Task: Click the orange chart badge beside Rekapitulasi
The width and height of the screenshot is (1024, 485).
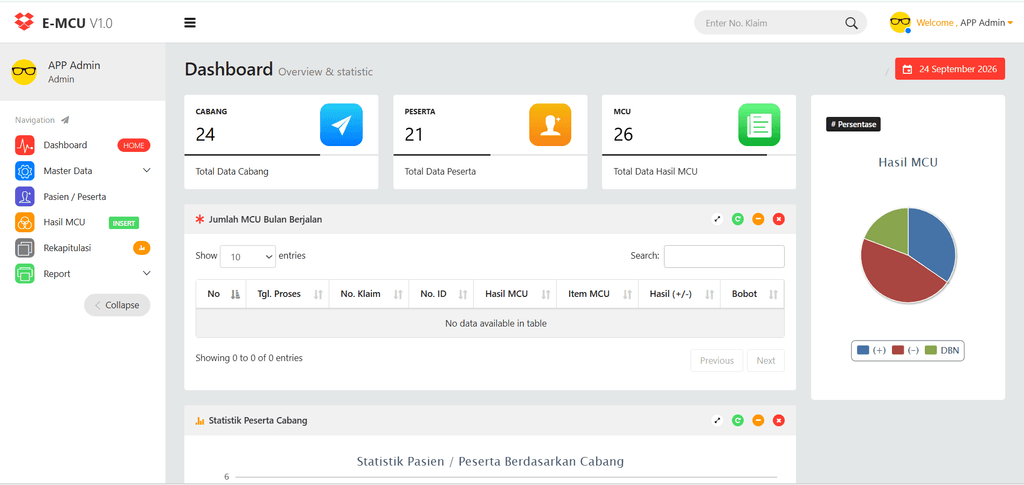Action: 142,248
